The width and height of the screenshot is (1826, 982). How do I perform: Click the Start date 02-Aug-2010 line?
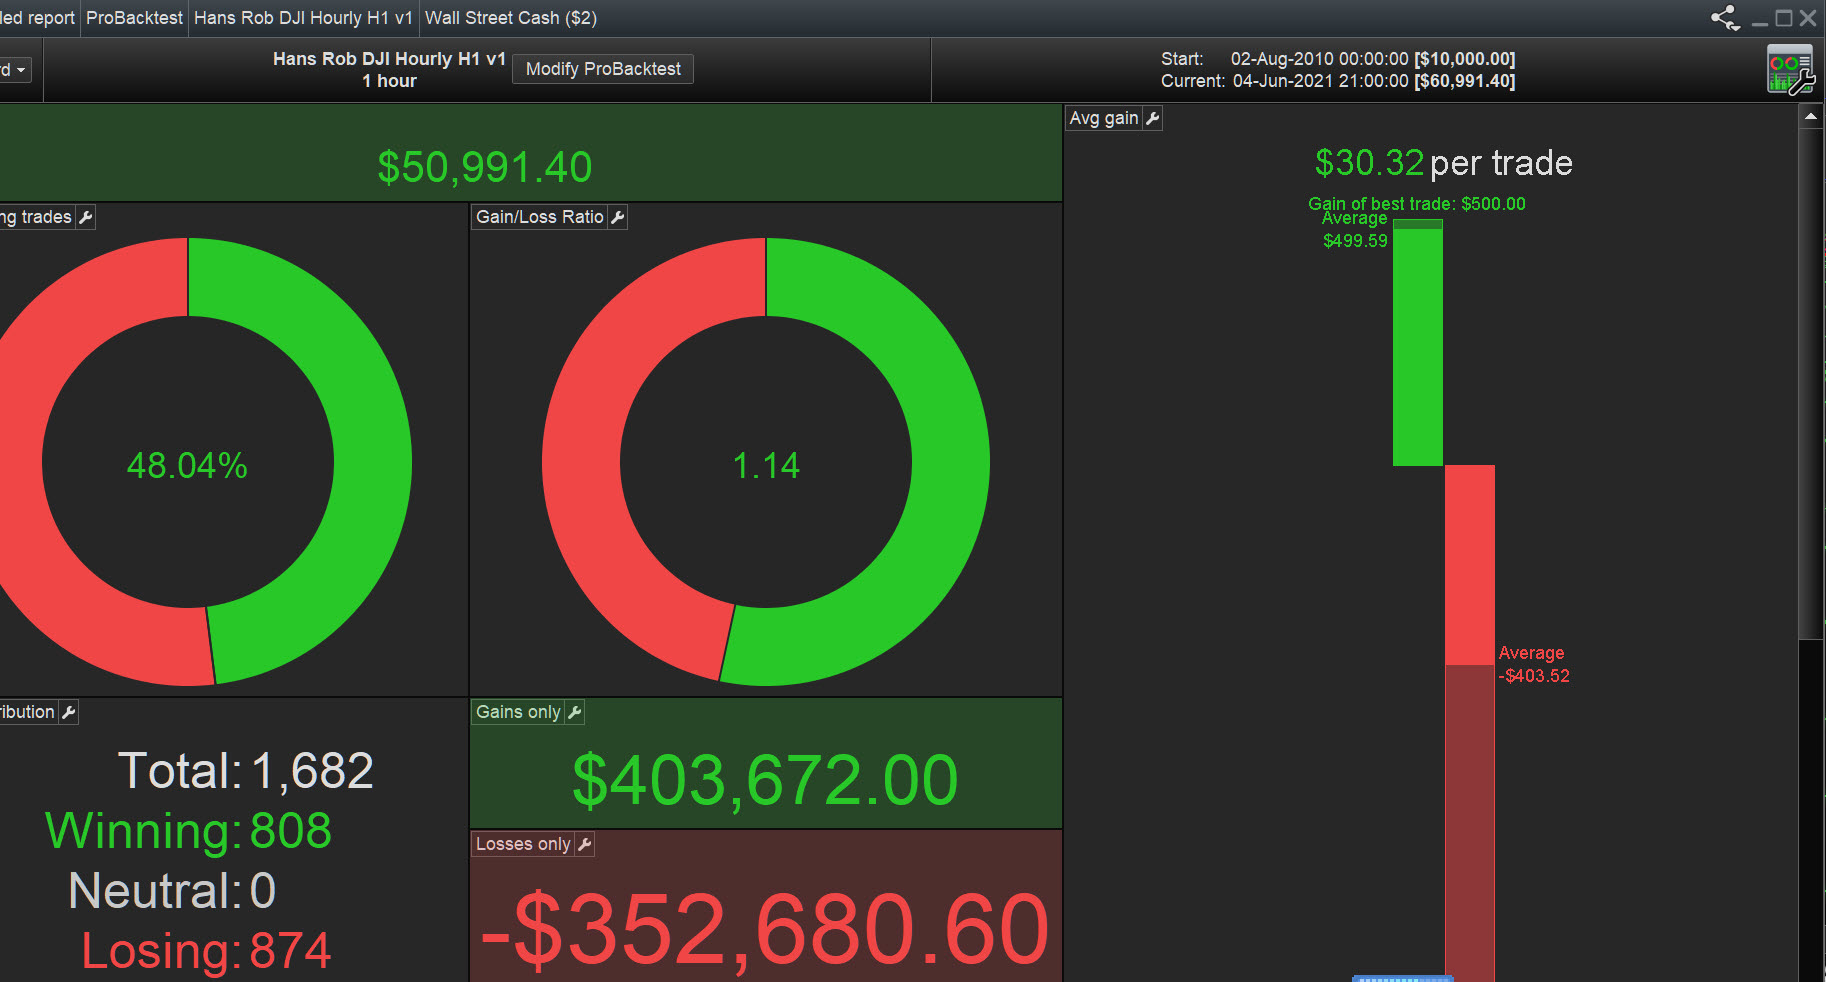(1338, 59)
